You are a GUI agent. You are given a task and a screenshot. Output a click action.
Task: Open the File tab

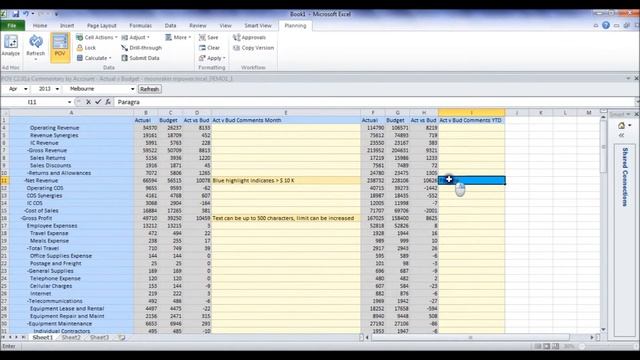(12, 26)
